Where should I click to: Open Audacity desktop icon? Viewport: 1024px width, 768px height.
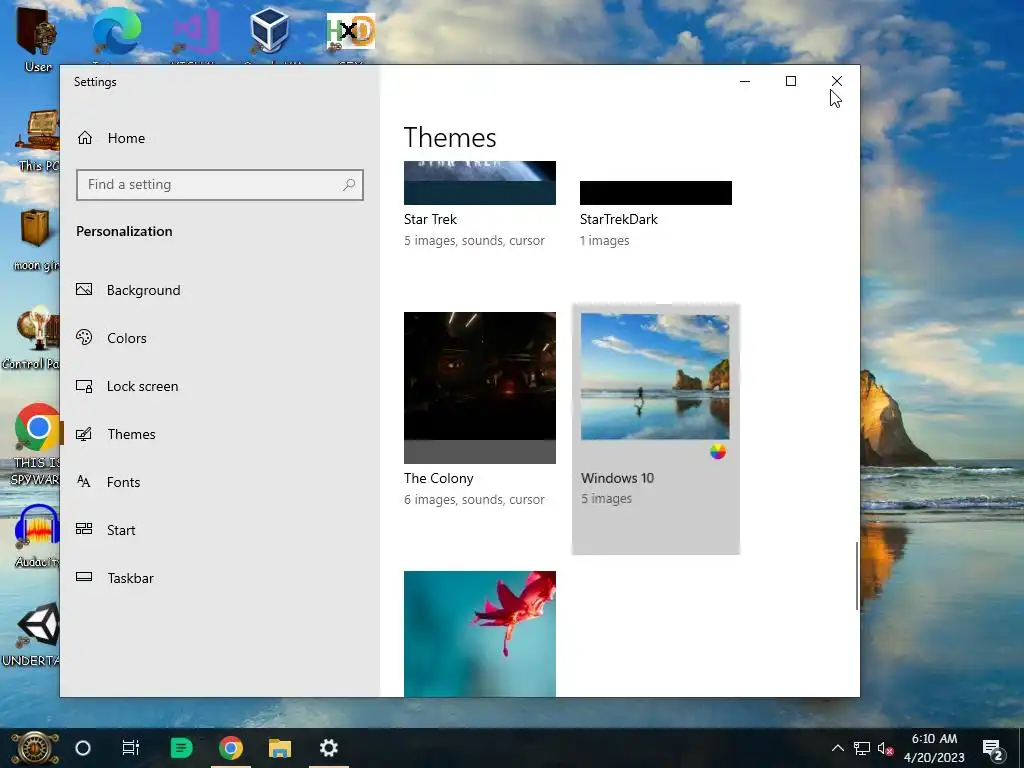[x=37, y=536]
